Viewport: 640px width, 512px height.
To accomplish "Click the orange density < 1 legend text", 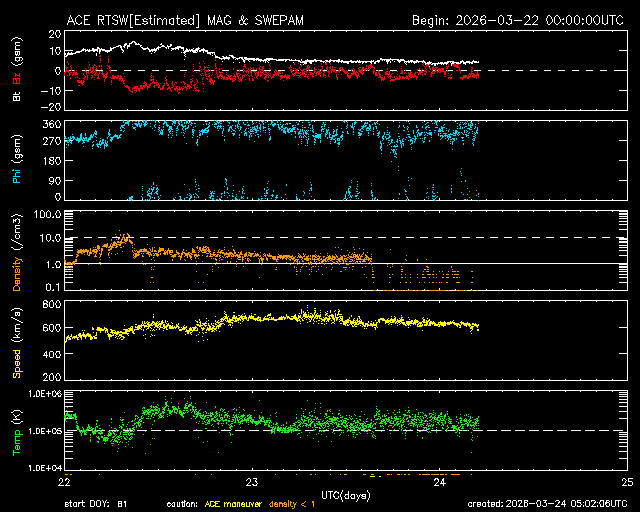I will [x=303, y=503].
